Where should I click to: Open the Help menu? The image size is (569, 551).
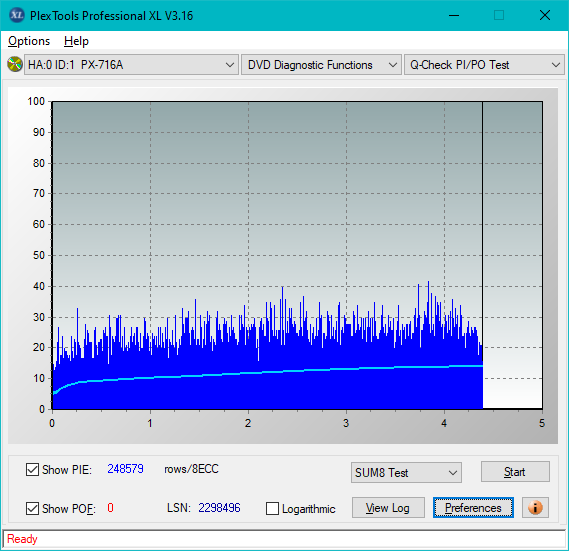(x=76, y=41)
